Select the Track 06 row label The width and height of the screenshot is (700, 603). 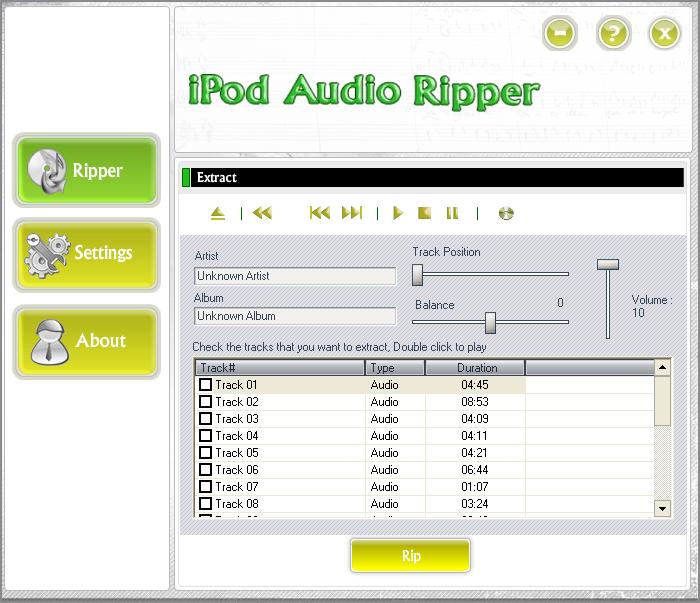point(237,470)
